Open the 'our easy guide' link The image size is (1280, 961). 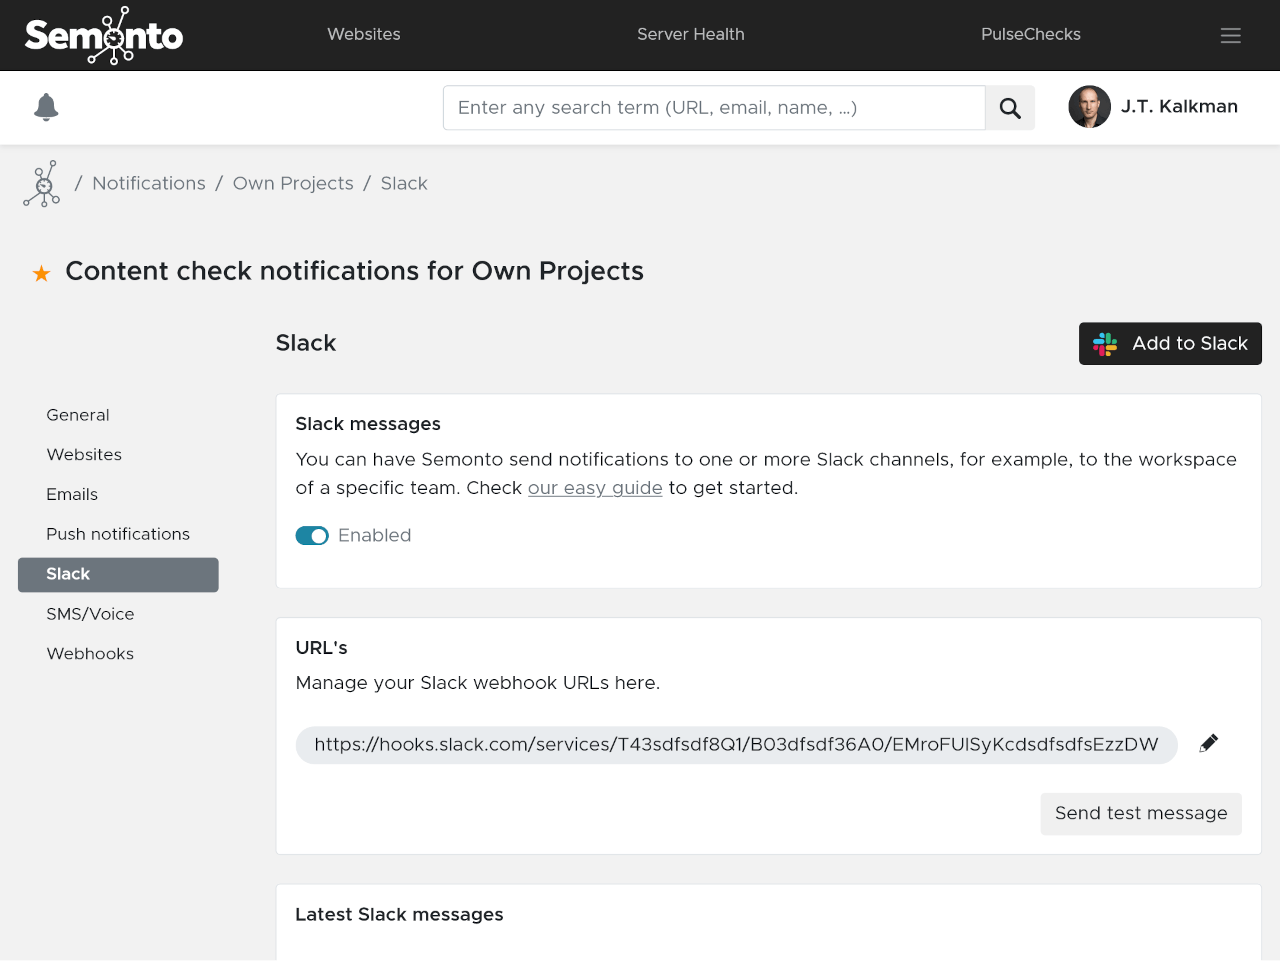(x=595, y=488)
